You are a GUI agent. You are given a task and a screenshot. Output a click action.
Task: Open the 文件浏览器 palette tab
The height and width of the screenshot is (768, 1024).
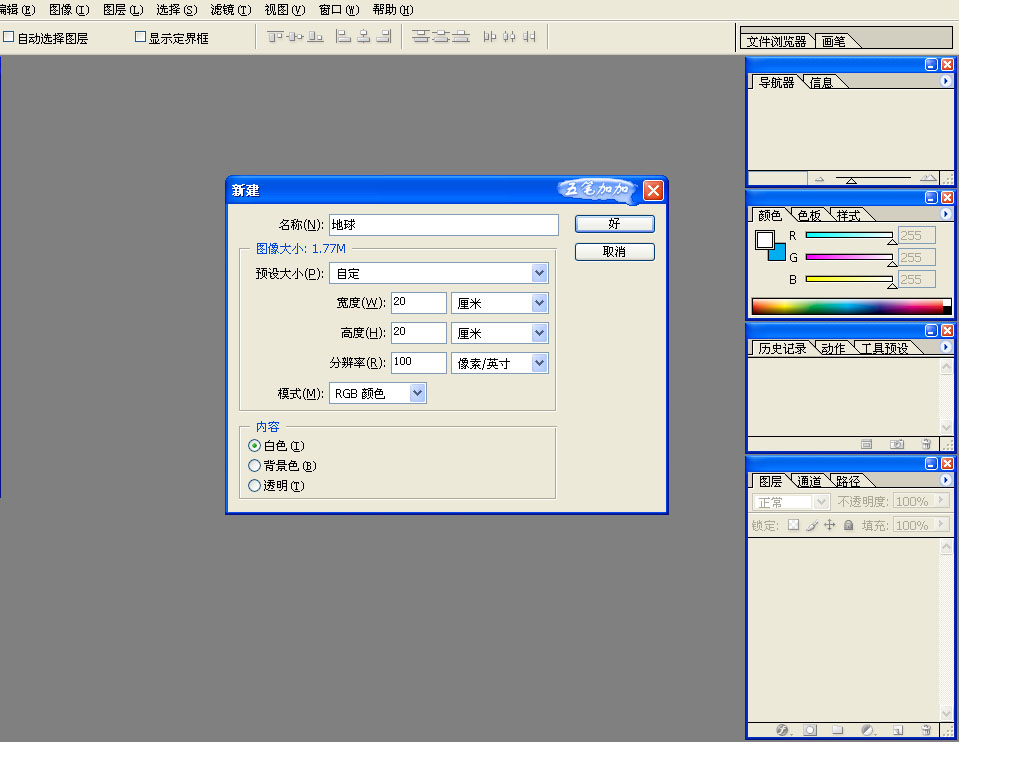[x=776, y=42]
